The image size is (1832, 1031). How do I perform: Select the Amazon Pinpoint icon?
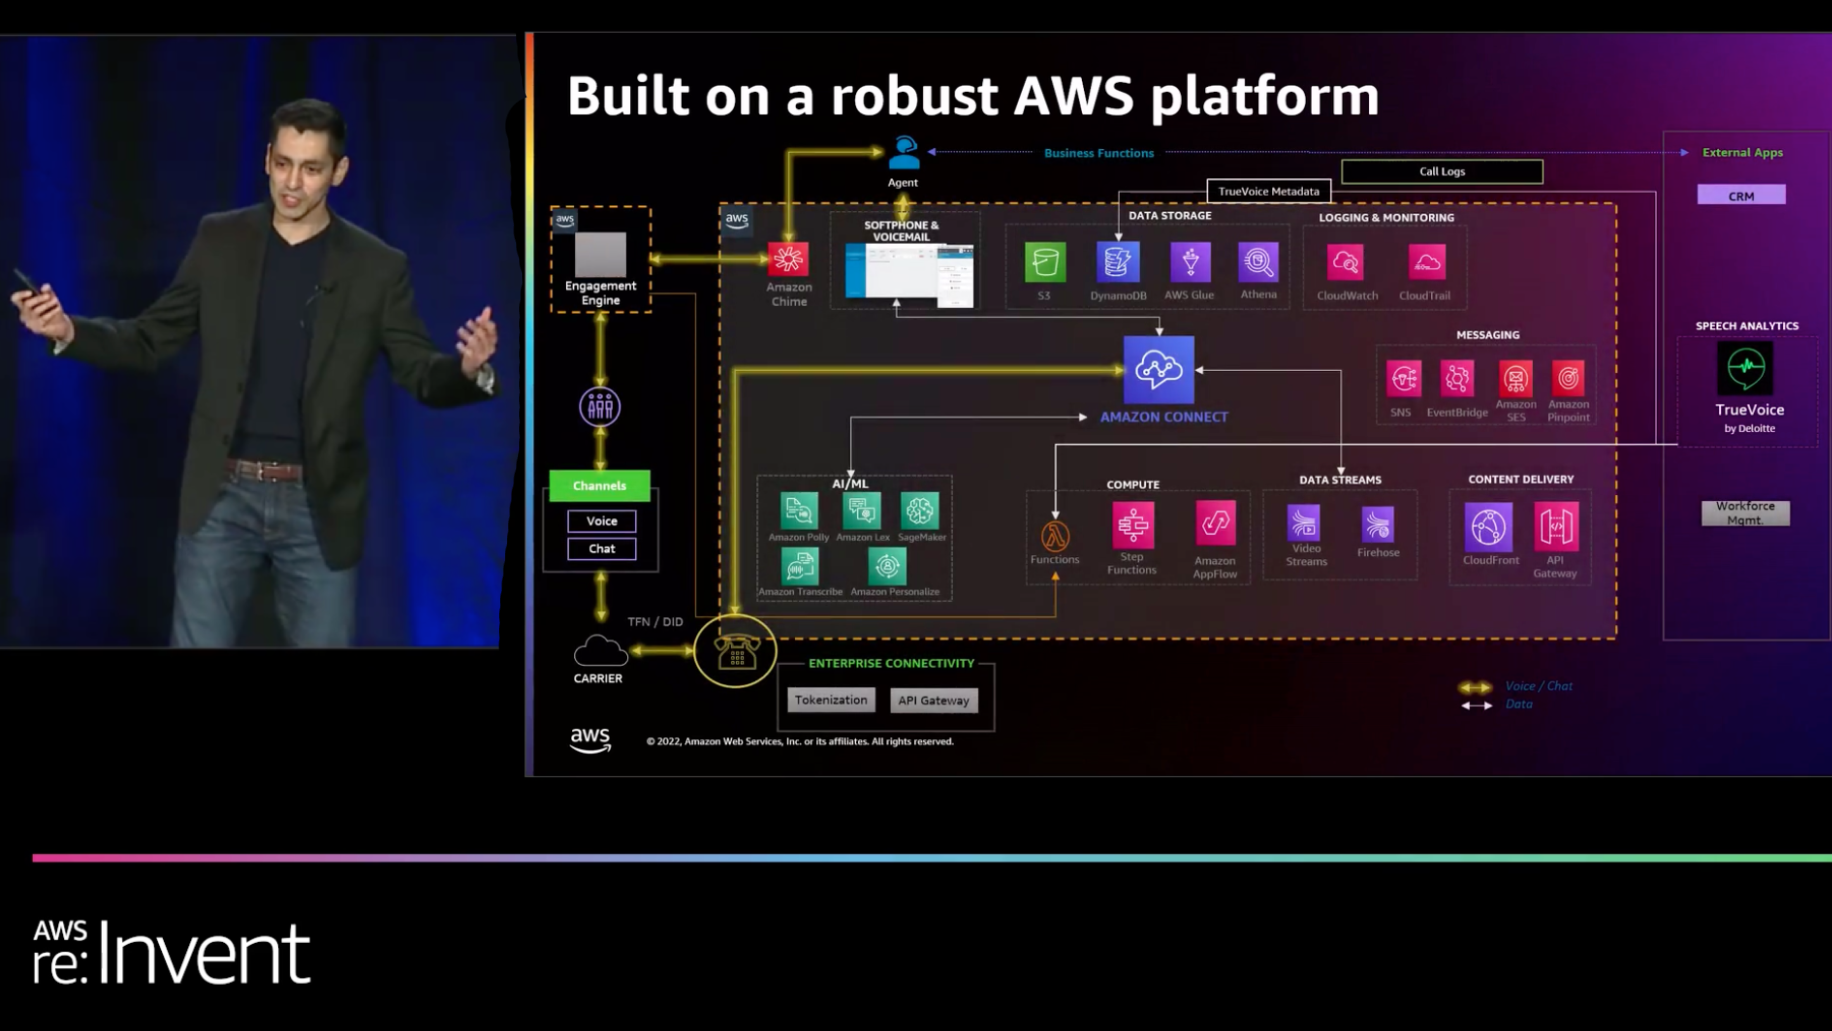coord(1568,379)
